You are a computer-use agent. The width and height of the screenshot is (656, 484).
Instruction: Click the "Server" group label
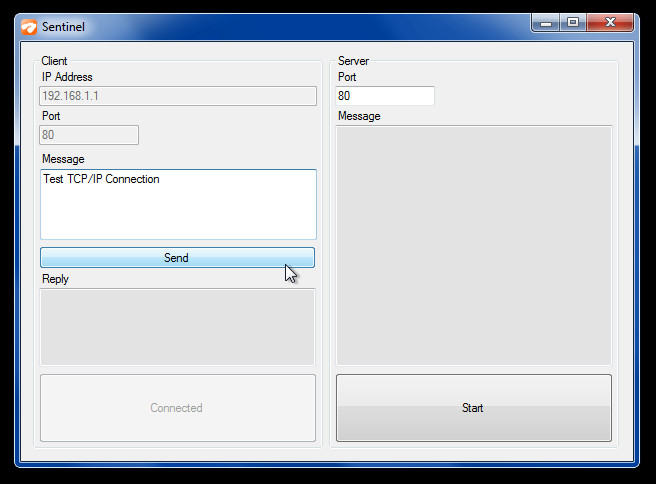(353, 61)
